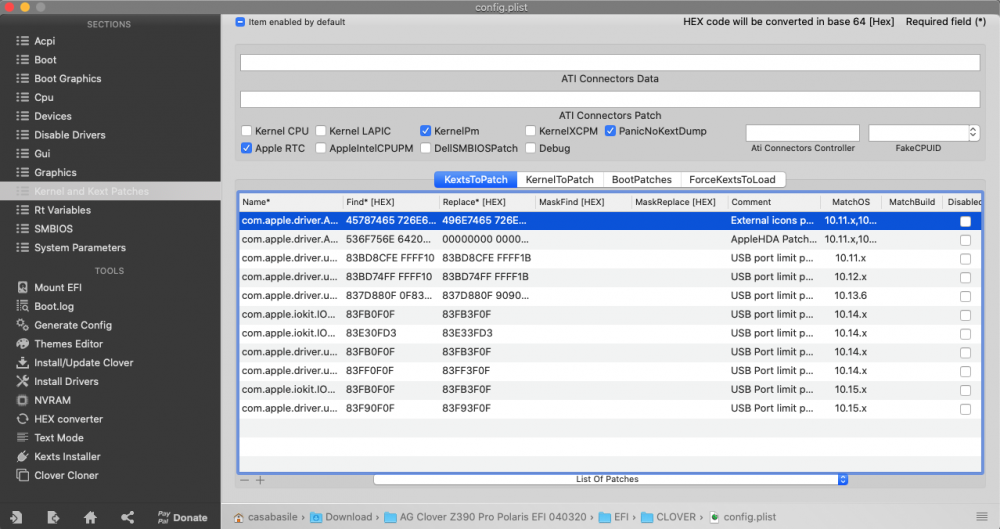Switch to Text Mode
The image size is (1000, 529).
(x=59, y=438)
